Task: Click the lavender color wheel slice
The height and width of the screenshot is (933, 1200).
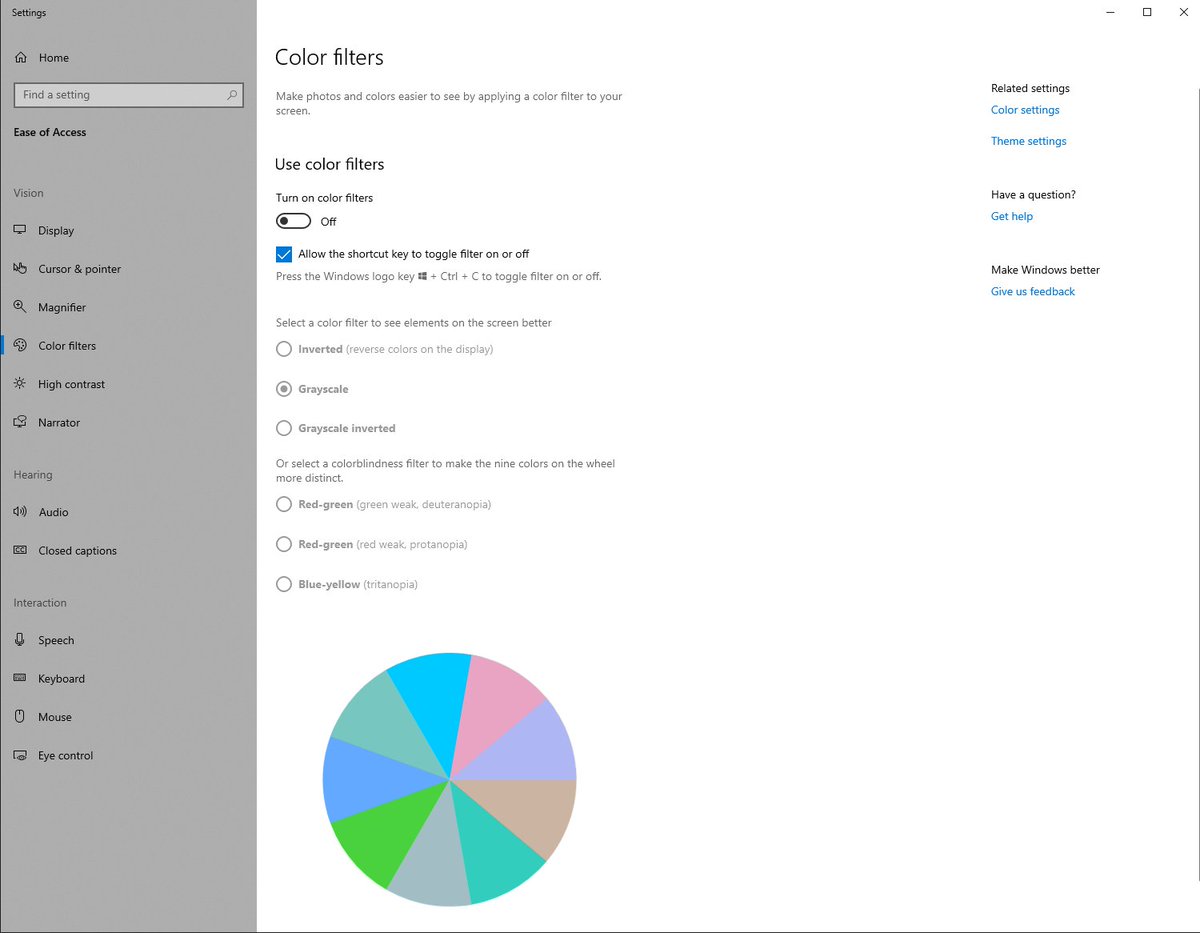Action: (532, 749)
